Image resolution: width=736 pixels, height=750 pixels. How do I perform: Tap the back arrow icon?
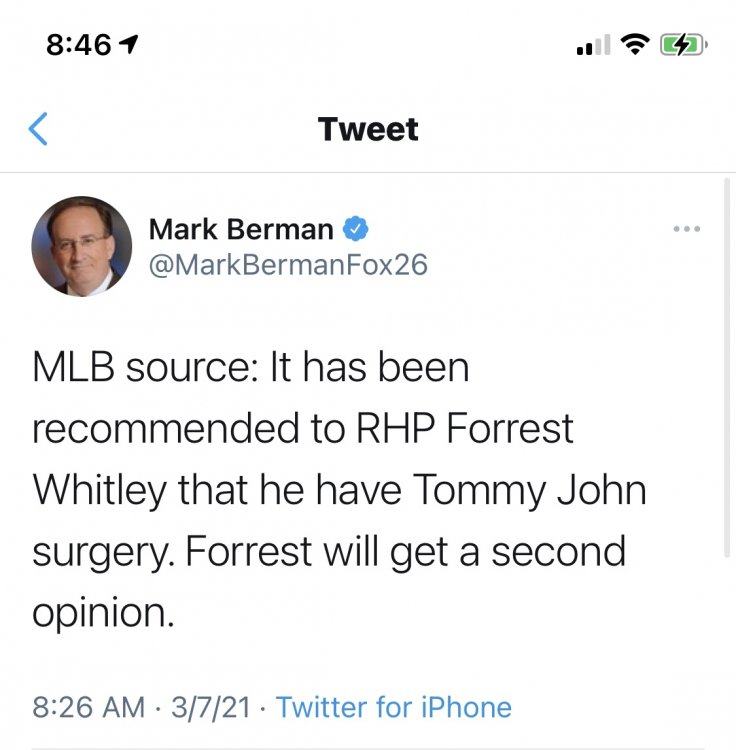click(x=38, y=129)
